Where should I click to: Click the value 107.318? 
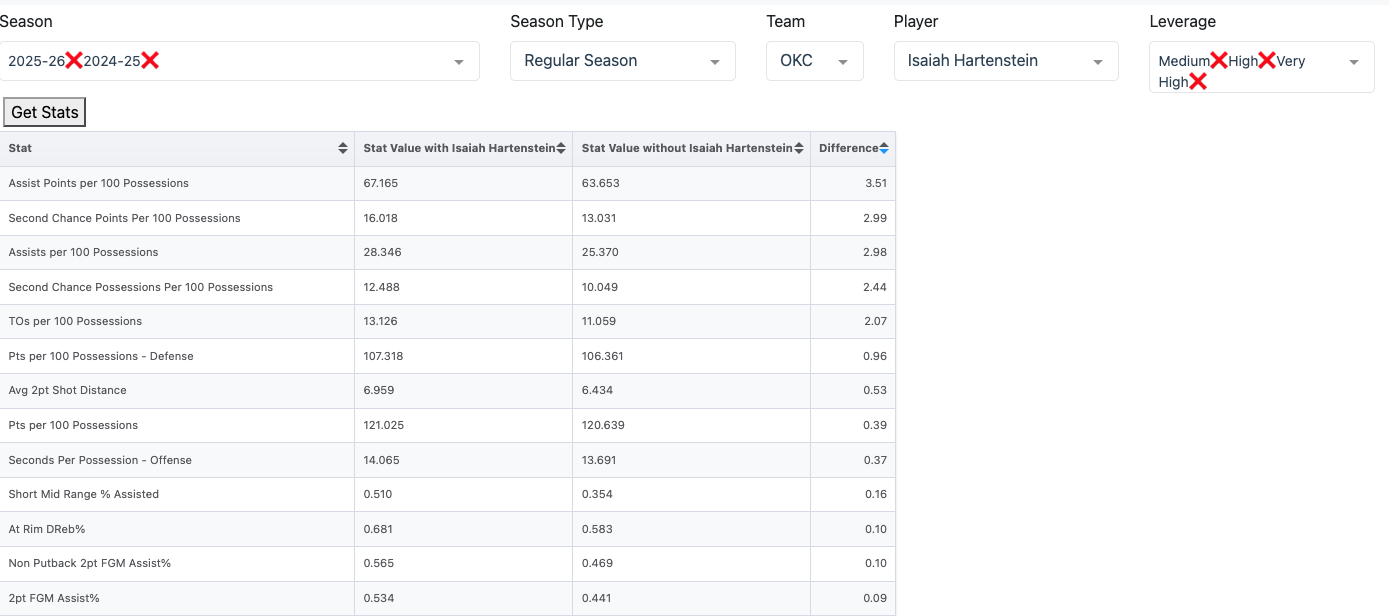click(x=384, y=356)
